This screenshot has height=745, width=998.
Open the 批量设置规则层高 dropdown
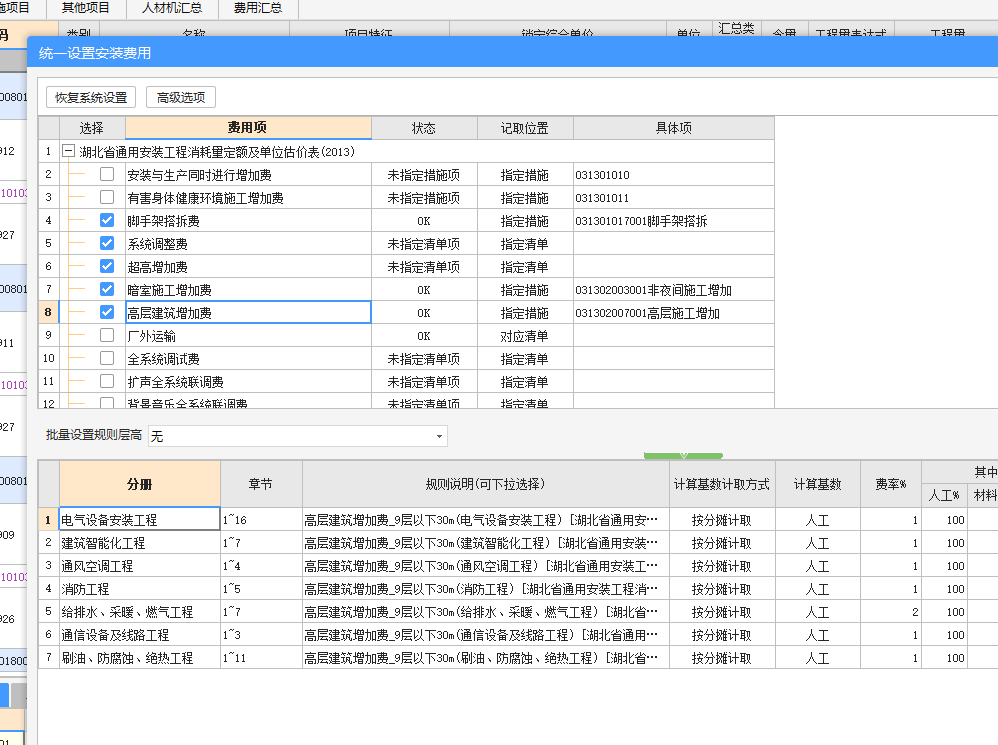pyautogui.click(x=298, y=436)
